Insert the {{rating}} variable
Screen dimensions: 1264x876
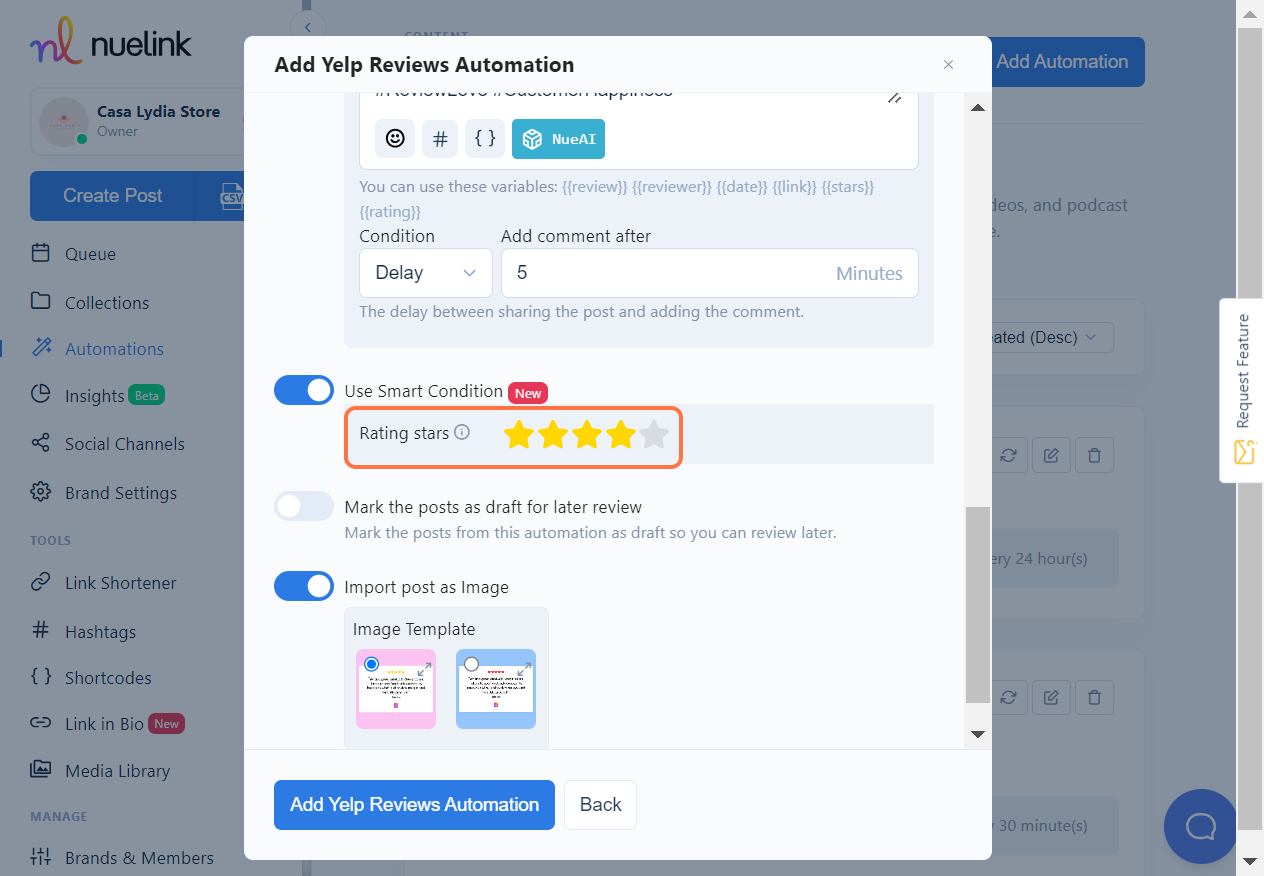[x=390, y=212]
